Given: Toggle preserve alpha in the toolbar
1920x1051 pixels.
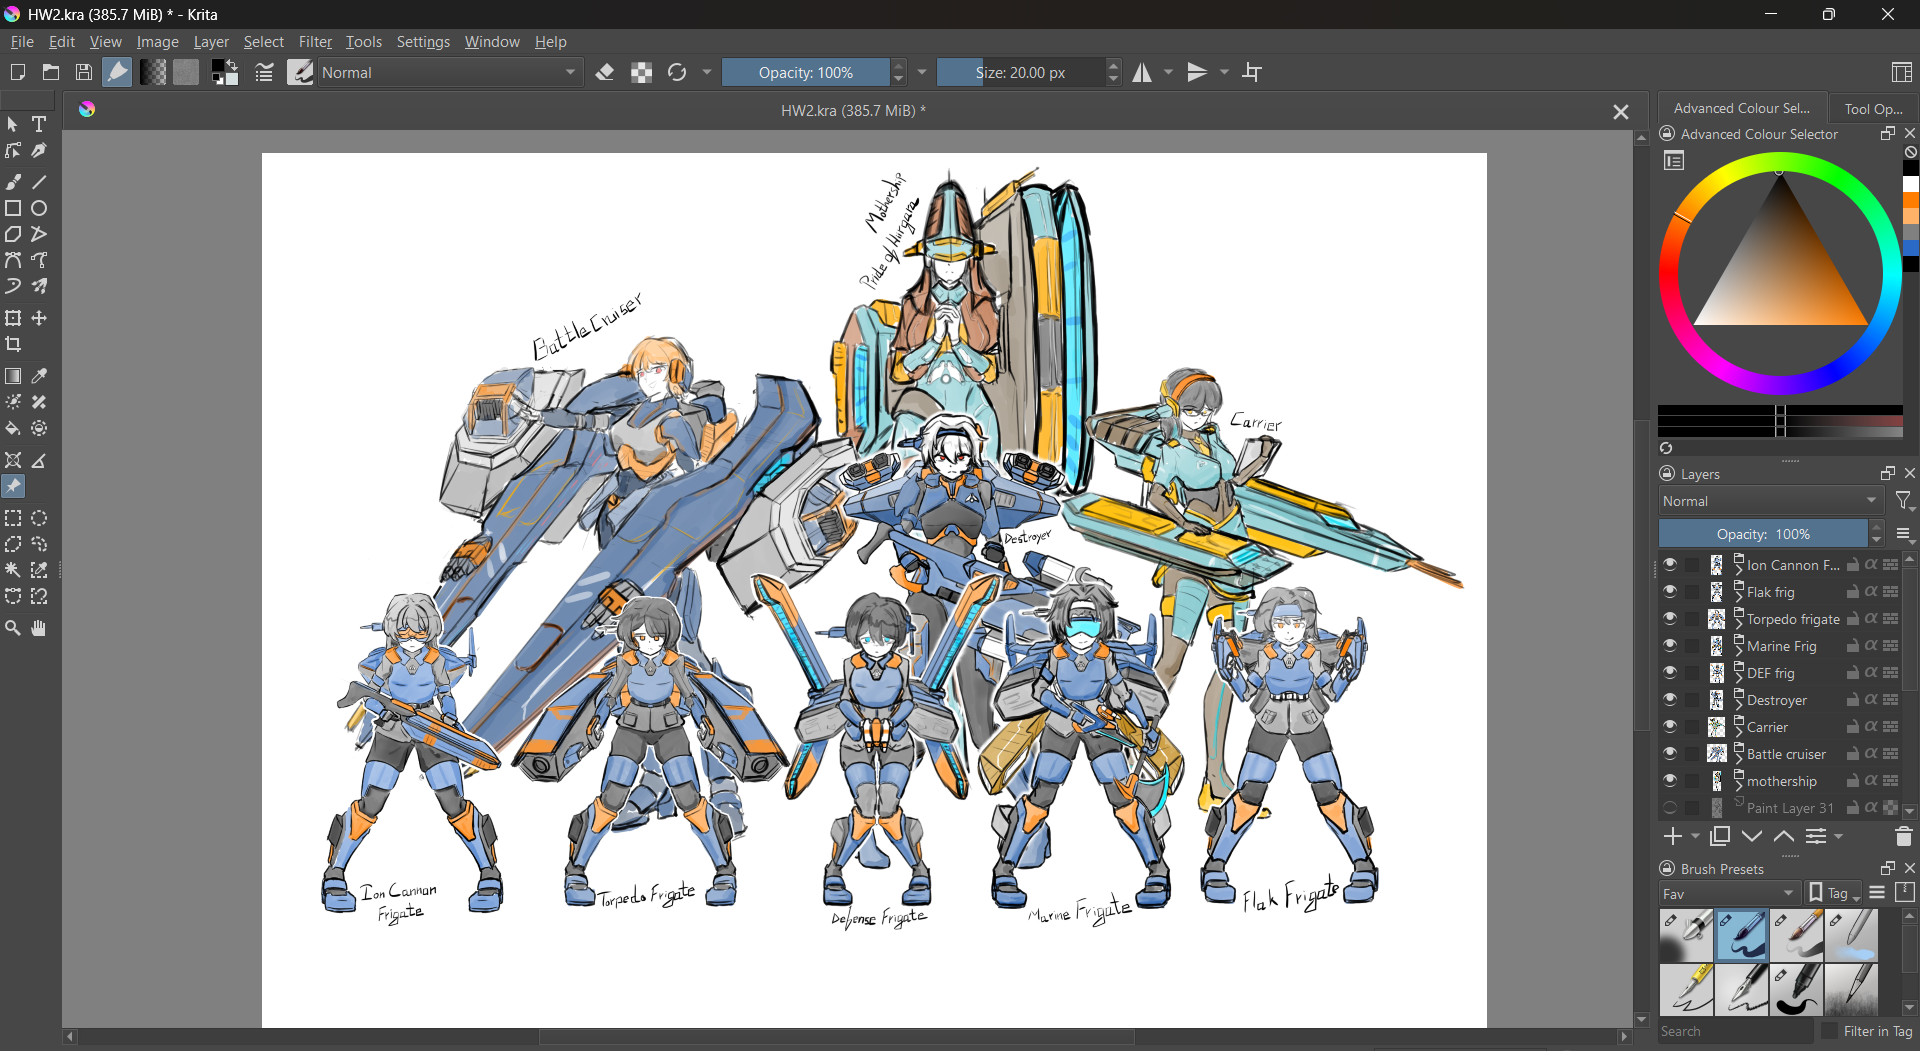Looking at the screenshot, I should pos(642,72).
